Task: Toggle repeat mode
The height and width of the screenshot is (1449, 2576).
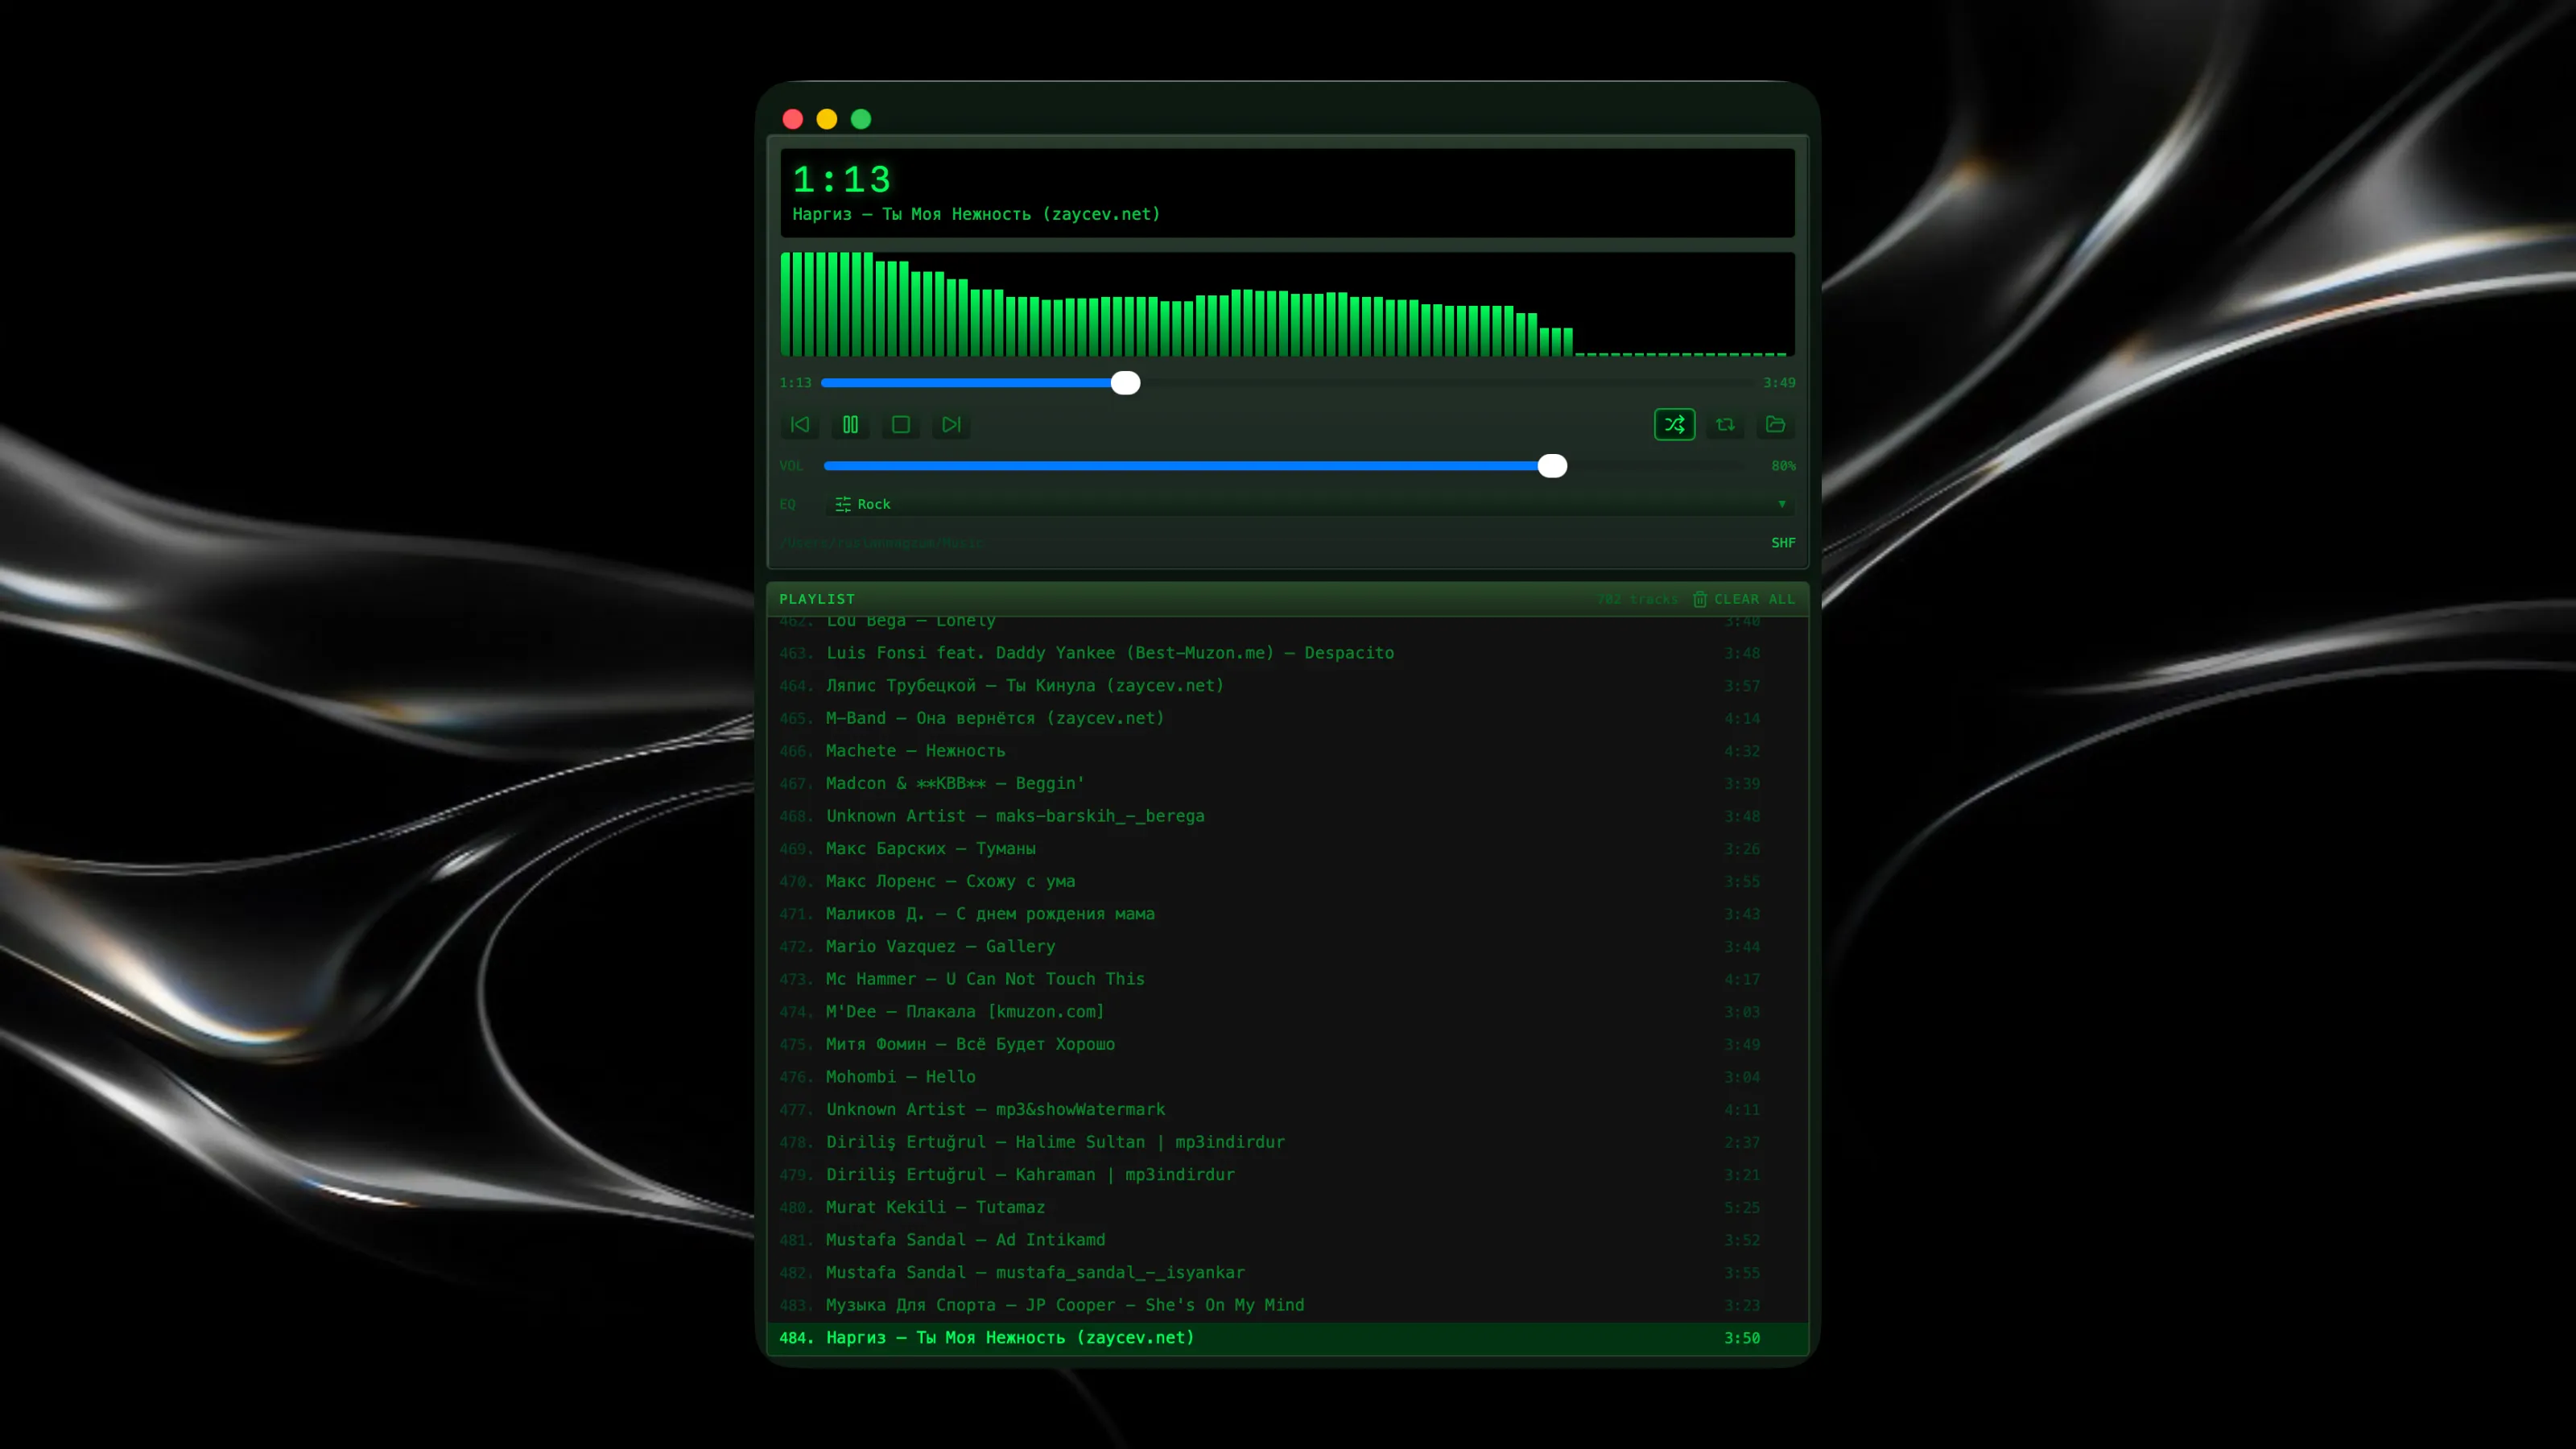Action: [1725, 425]
